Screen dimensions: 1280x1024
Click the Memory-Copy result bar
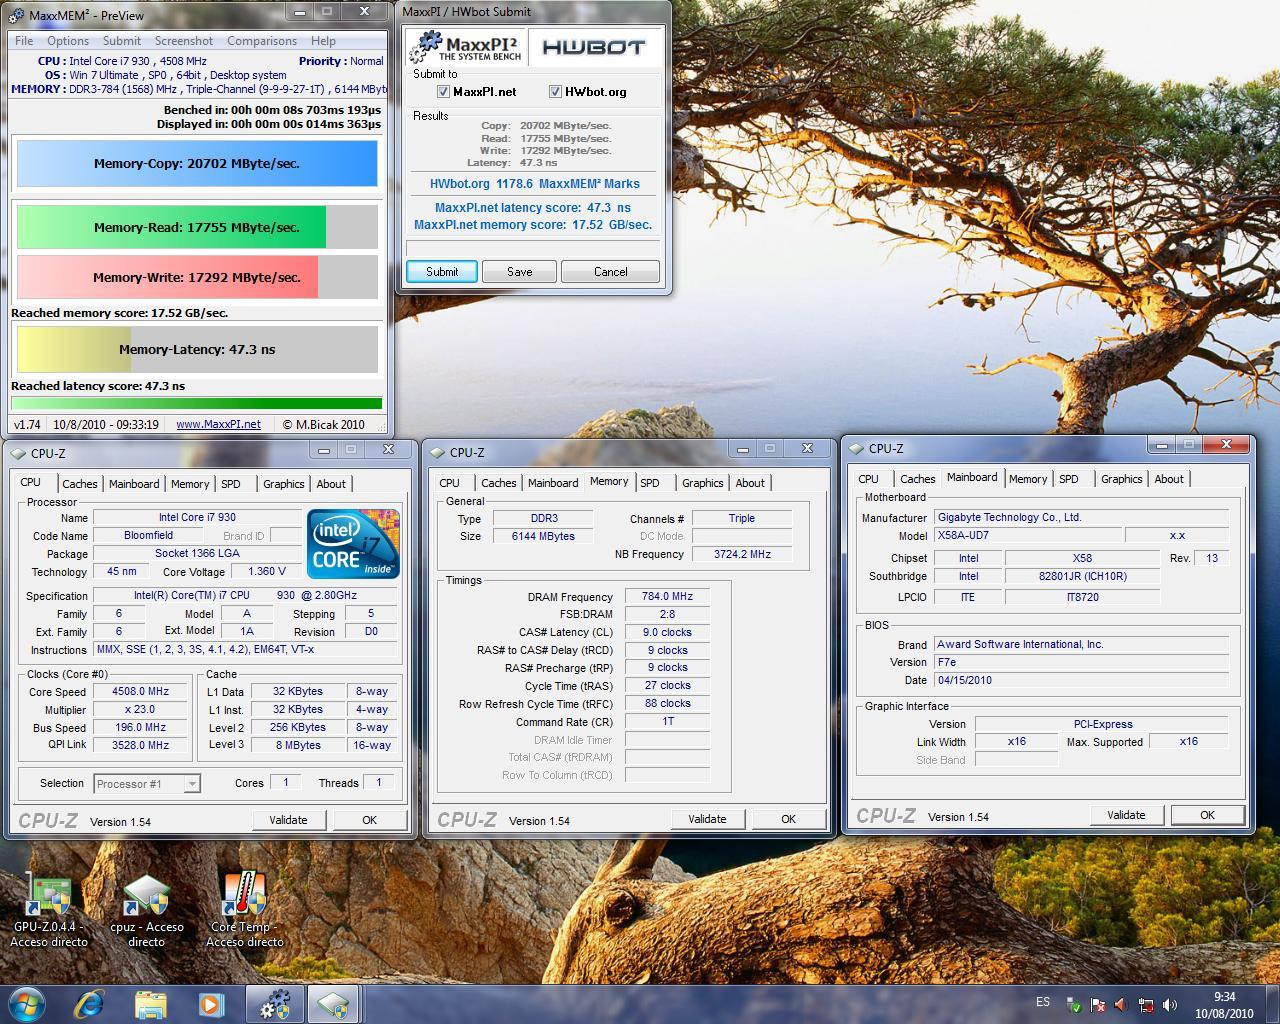coord(197,163)
